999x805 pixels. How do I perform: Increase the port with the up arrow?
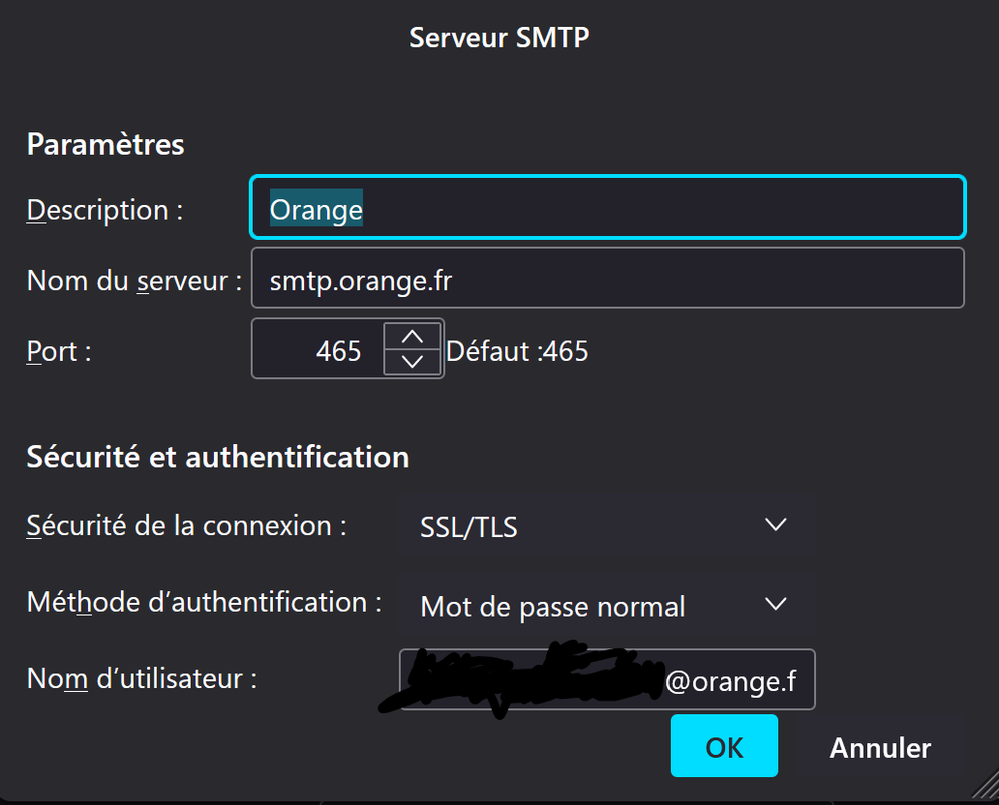pyautogui.click(x=412, y=336)
